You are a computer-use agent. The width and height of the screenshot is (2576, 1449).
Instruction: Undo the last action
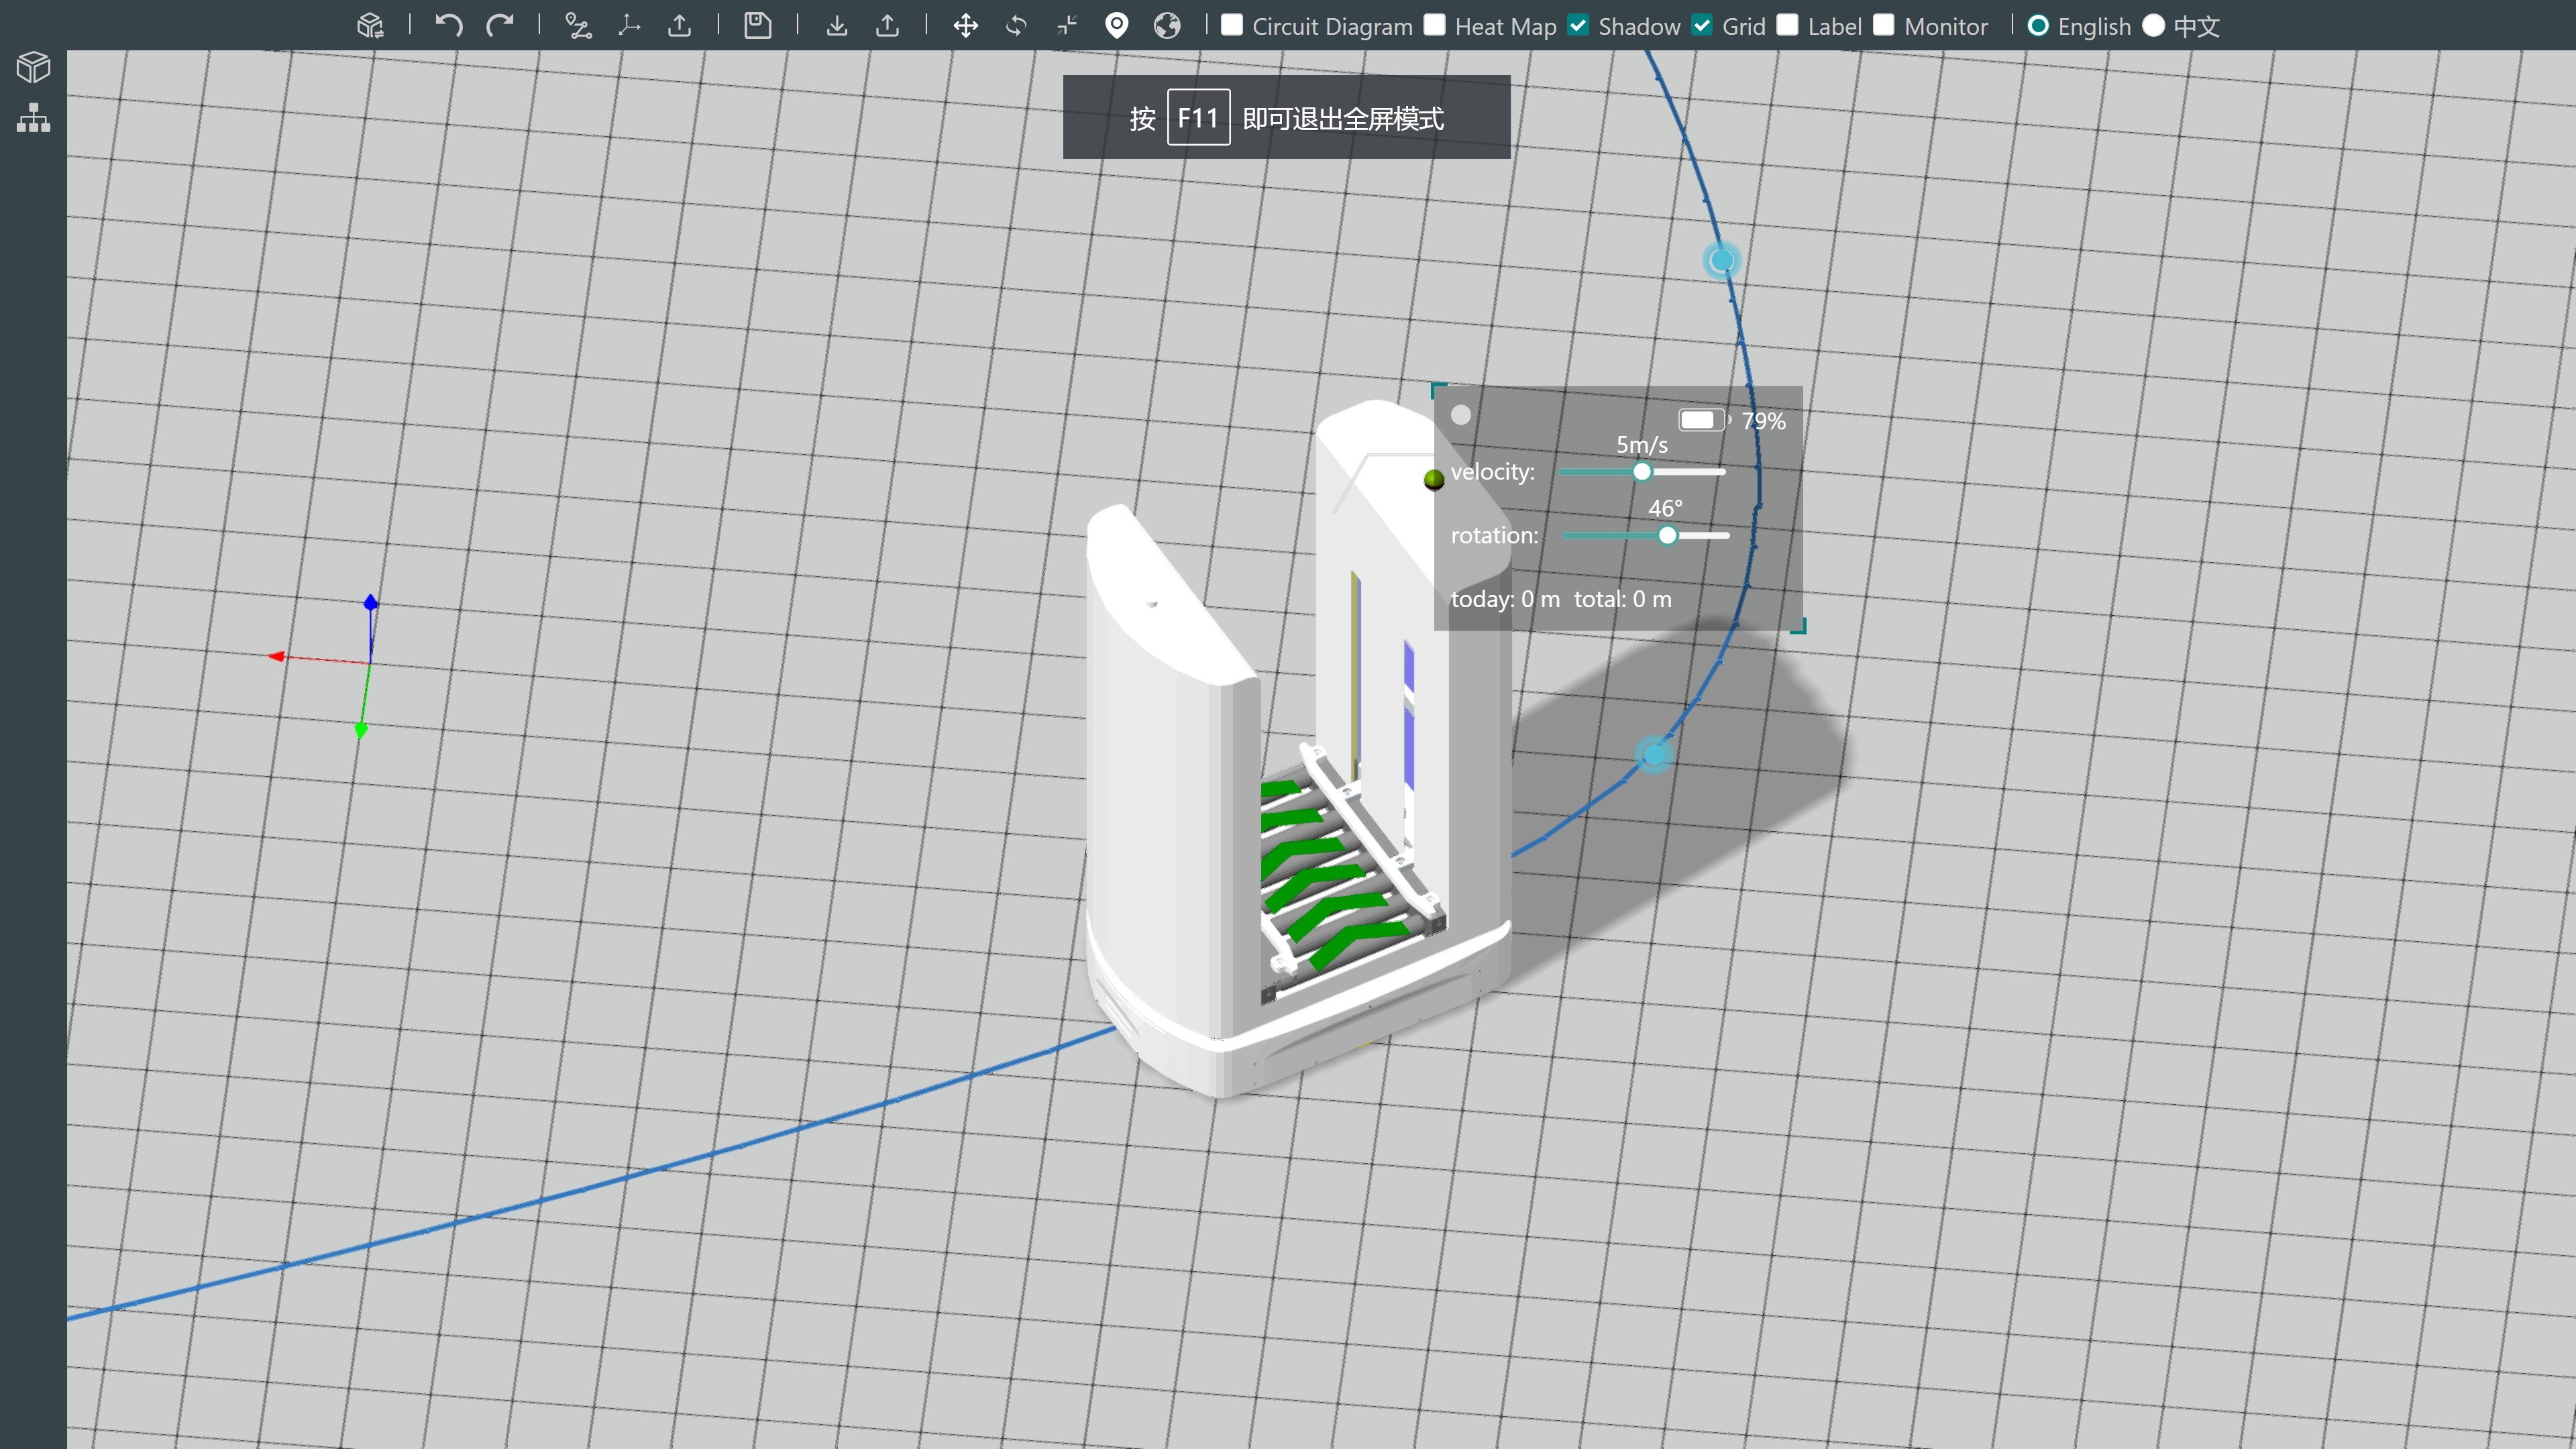(449, 26)
